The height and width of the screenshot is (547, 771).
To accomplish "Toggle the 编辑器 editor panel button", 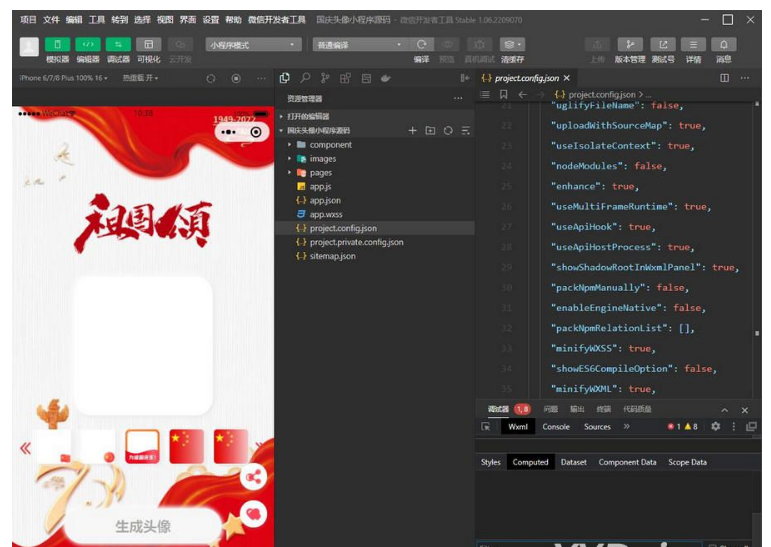I will pyautogui.click(x=88, y=45).
